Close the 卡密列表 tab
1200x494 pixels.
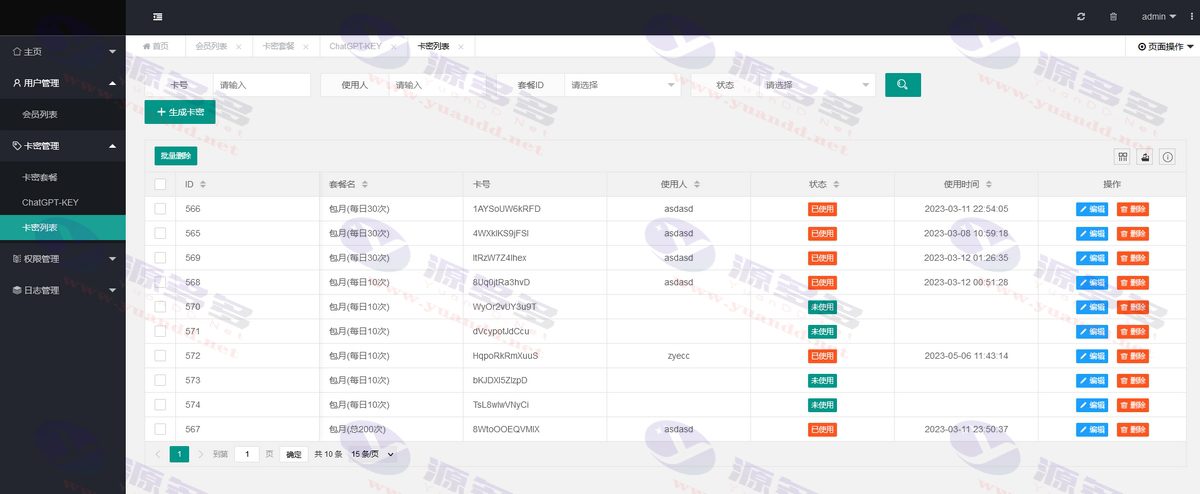(x=461, y=47)
